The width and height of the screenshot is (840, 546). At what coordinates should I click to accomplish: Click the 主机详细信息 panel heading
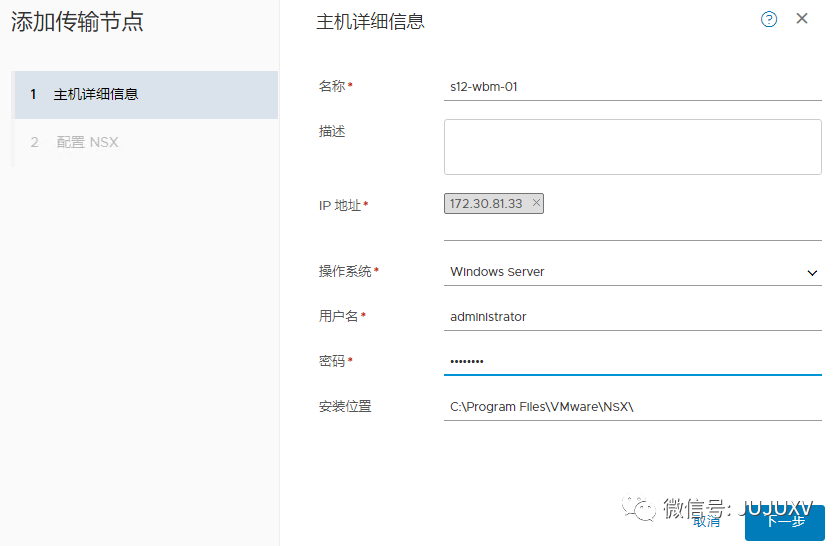coord(370,21)
